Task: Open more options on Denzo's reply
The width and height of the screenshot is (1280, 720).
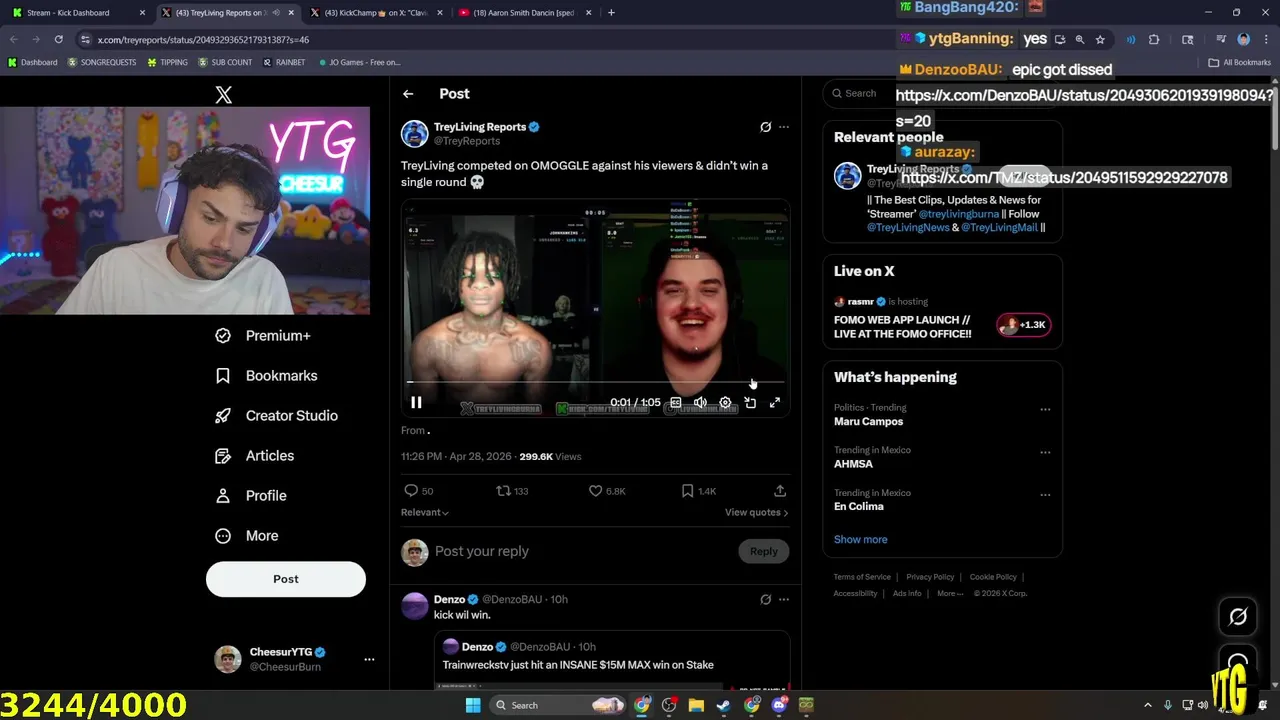Action: pos(784,600)
